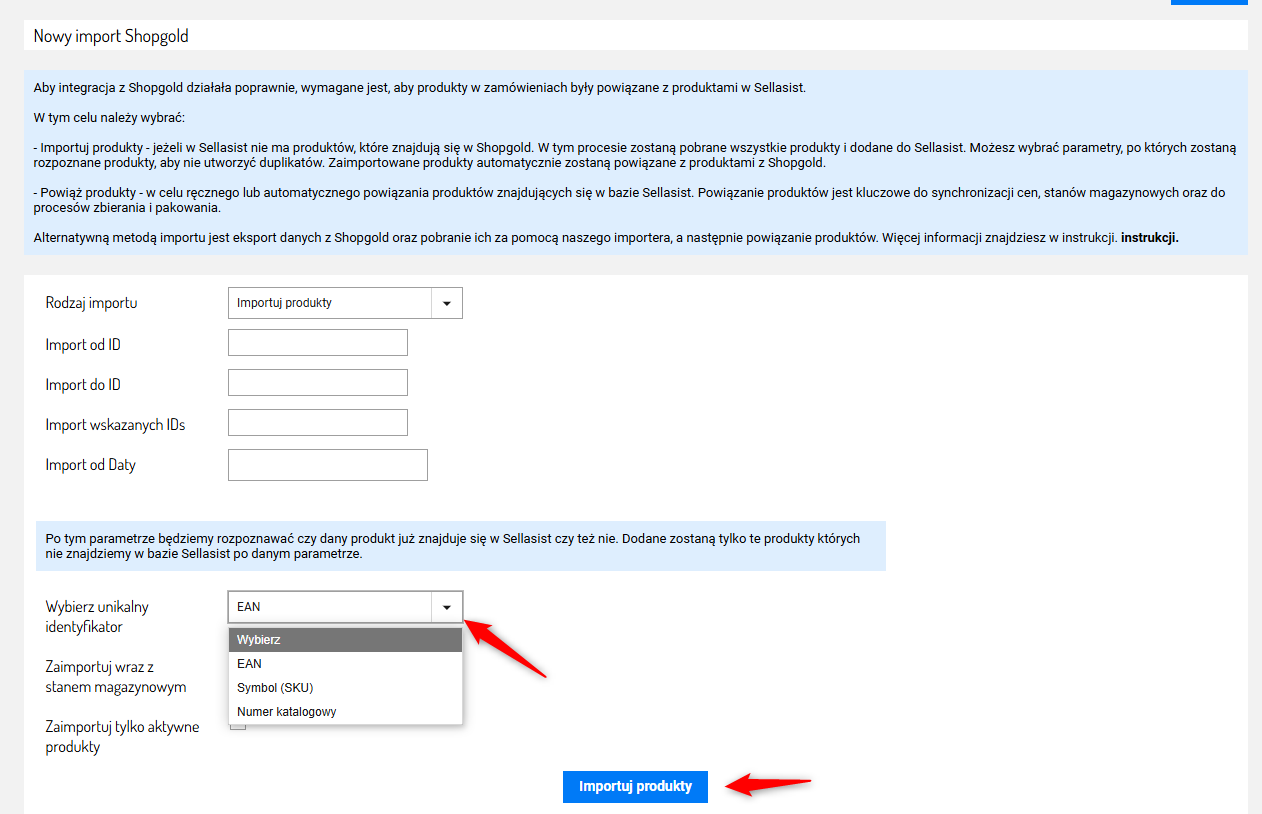The height and width of the screenshot is (814, 1262).
Task: Click the Import od Daty label
Action: [90, 465]
